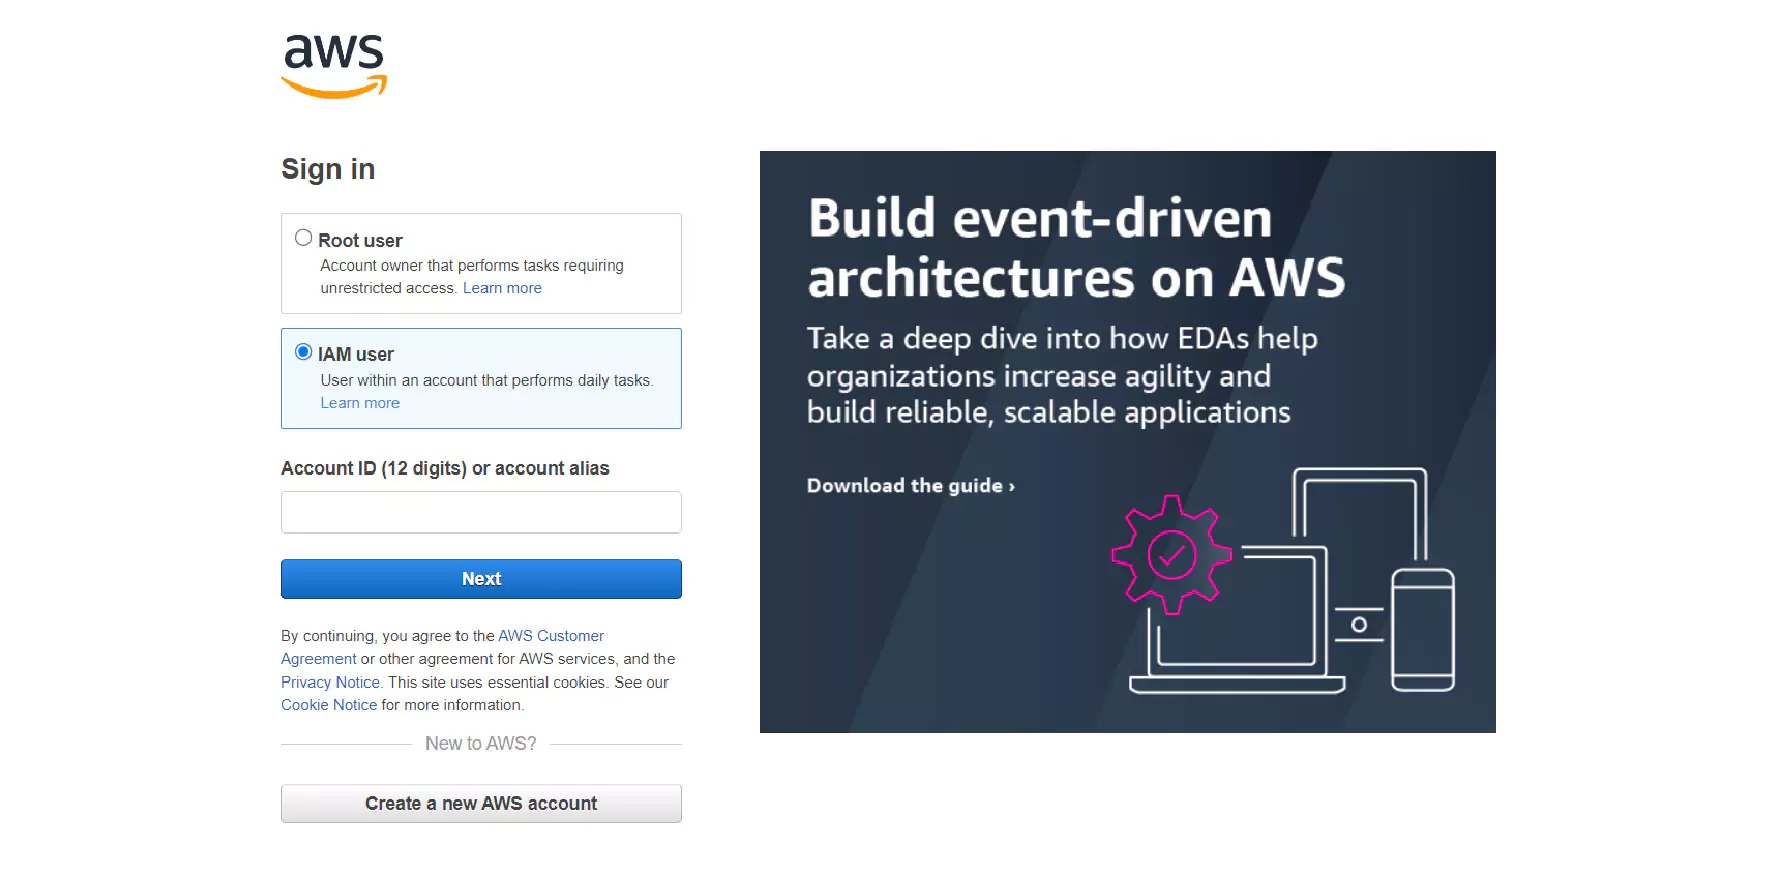Image resolution: width=1778 pixels, height=873 pixels.
Task: Click the Build event-driven architectures headline
Action: [x=1076, y=248]
